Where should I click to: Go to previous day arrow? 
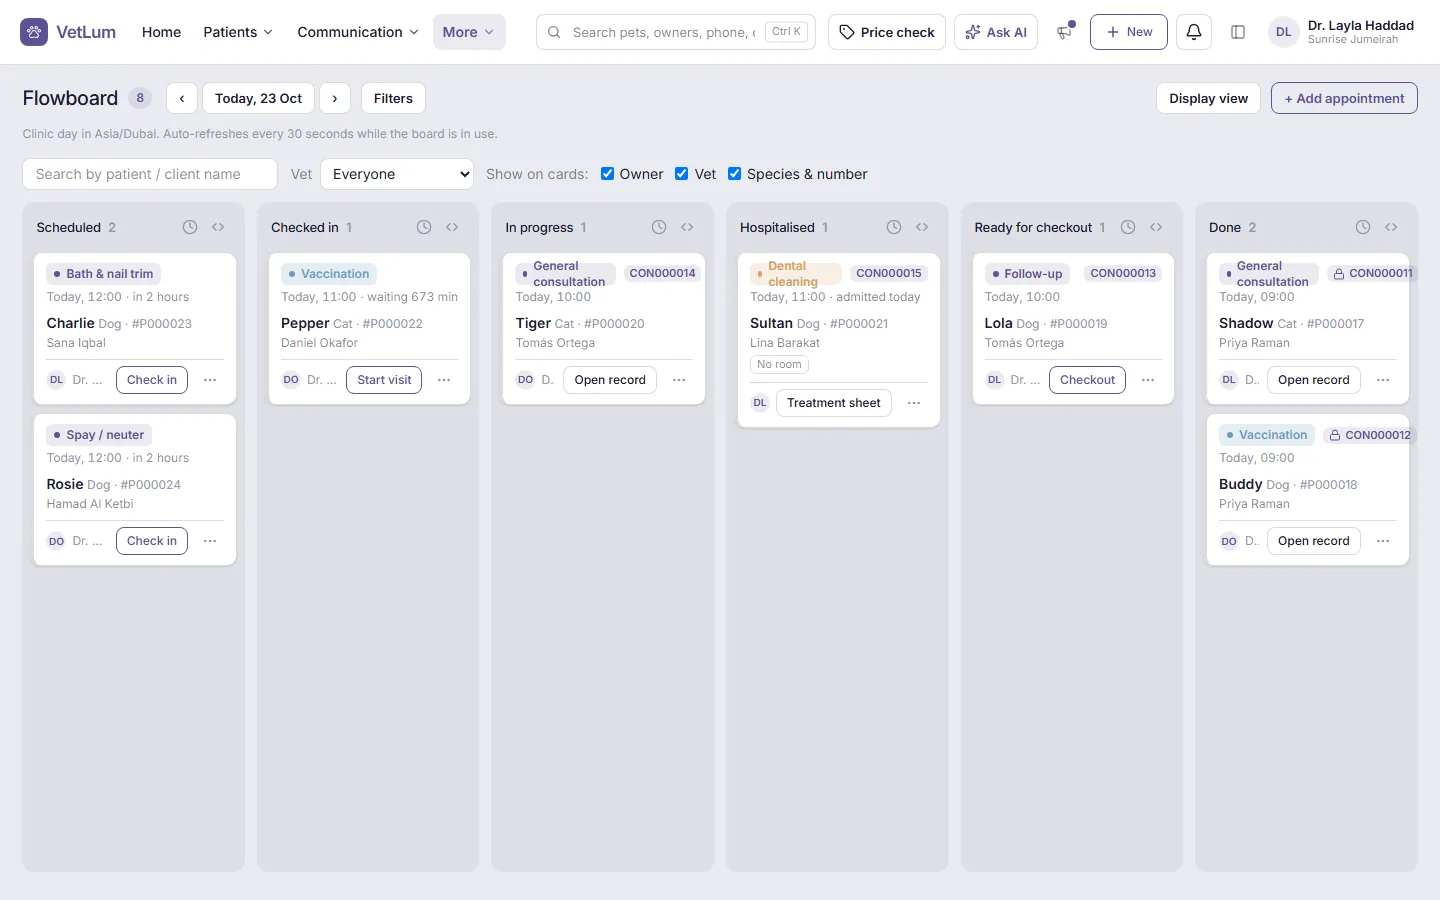[x=182, y=98]
